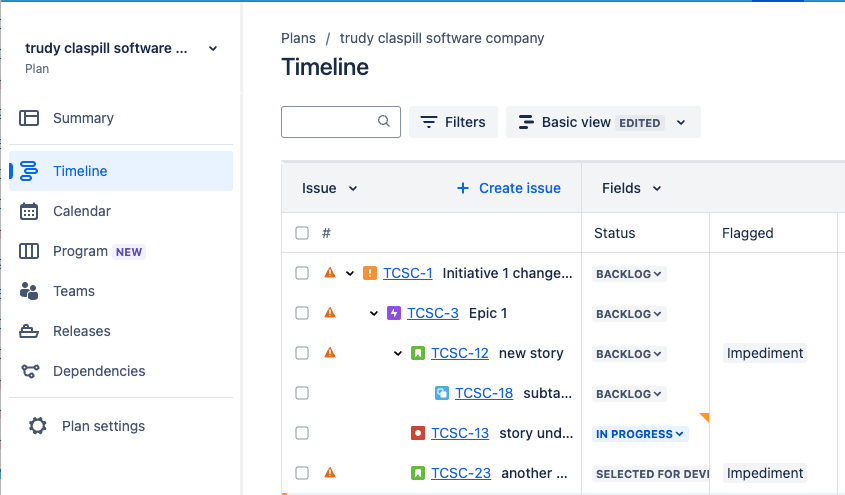Click the Filters button
Image resolution: width=845 pixels, height=495 pixels.
coord(453,122)
